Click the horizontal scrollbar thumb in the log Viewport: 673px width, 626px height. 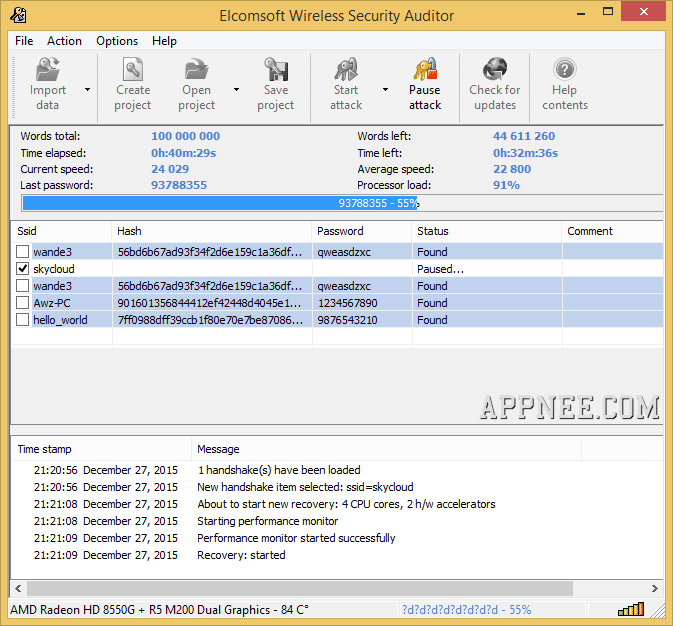click(300, 588)
